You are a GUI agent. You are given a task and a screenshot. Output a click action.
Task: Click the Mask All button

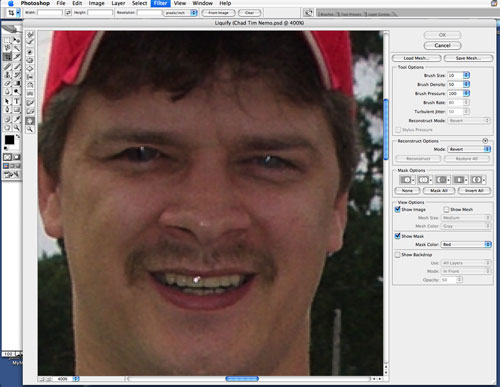coord(439,190)
